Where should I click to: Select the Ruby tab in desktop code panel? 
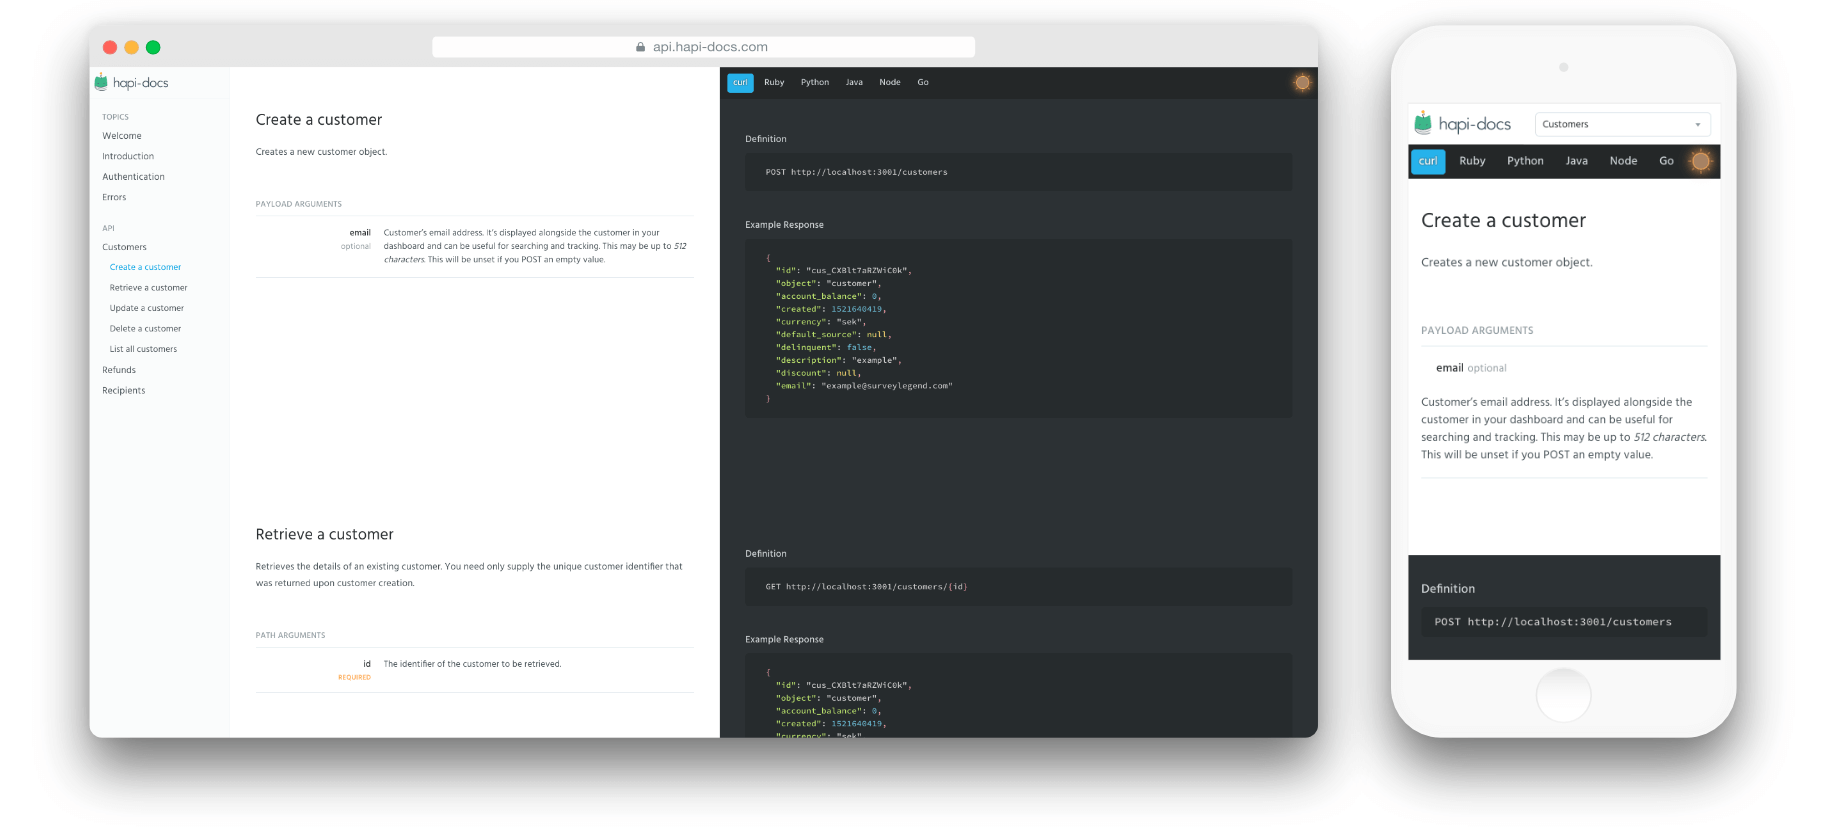click(774, 83)
